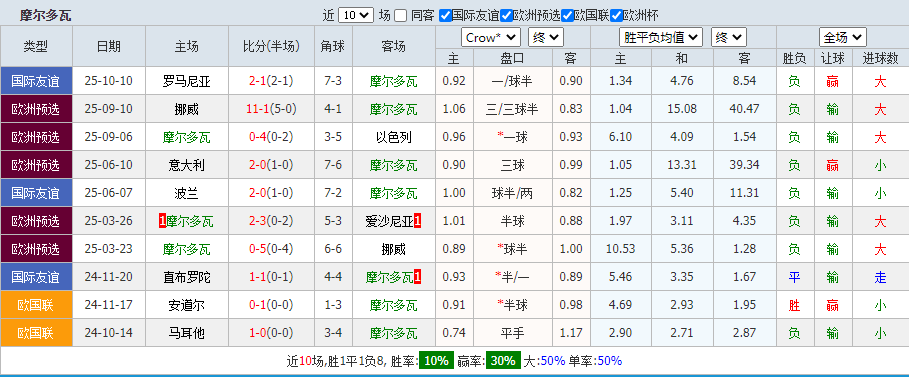Select the 盘口 column header
Viewport: 909px width, 377px height.
(512, 58)
